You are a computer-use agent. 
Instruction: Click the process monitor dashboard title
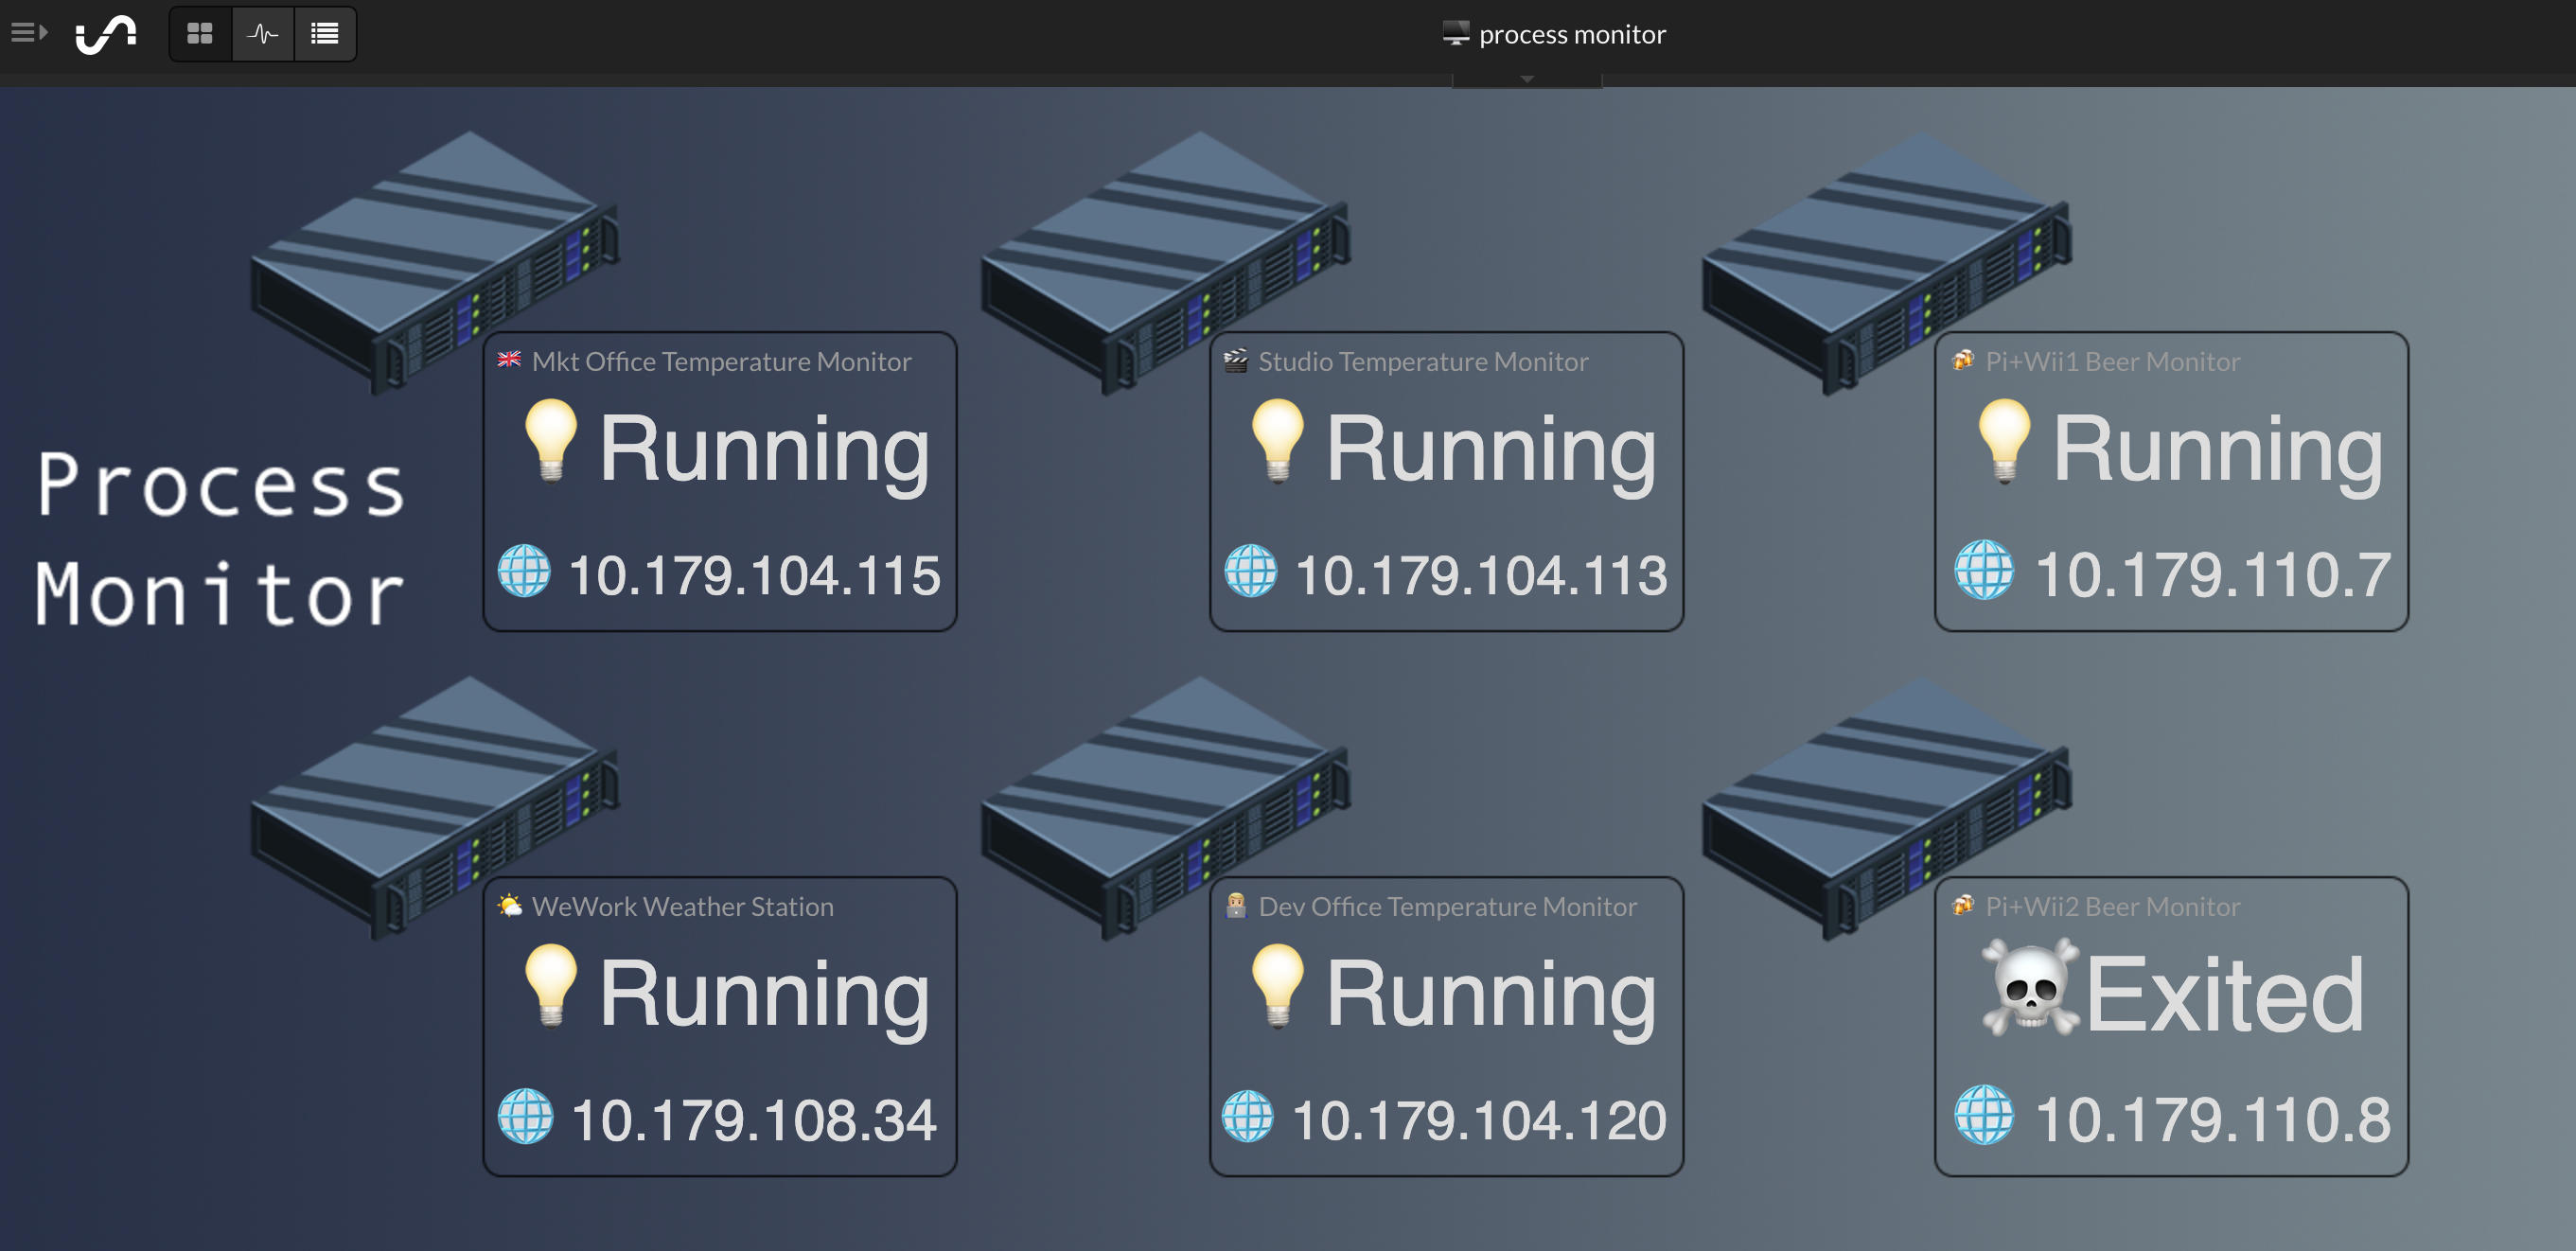point(1571,34)
